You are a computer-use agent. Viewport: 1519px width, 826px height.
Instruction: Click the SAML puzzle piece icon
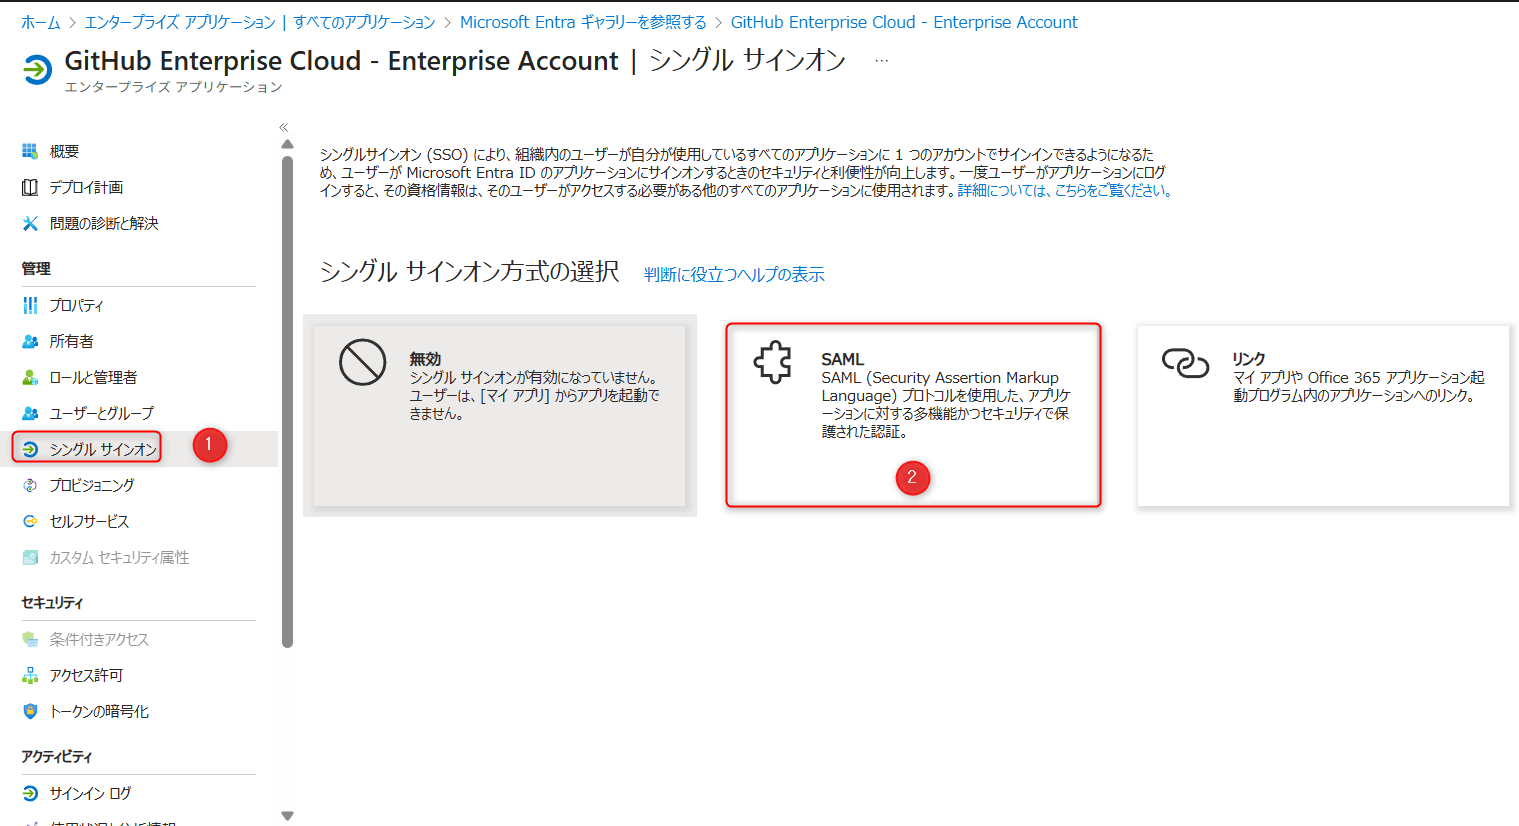773,362
